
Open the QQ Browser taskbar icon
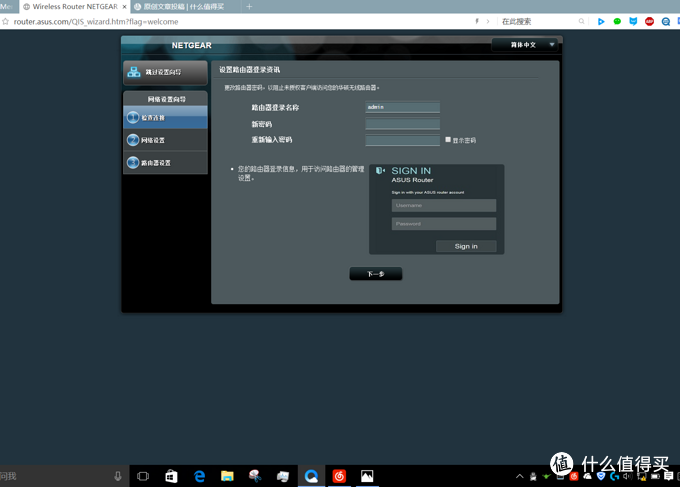[x=311, y=476]
